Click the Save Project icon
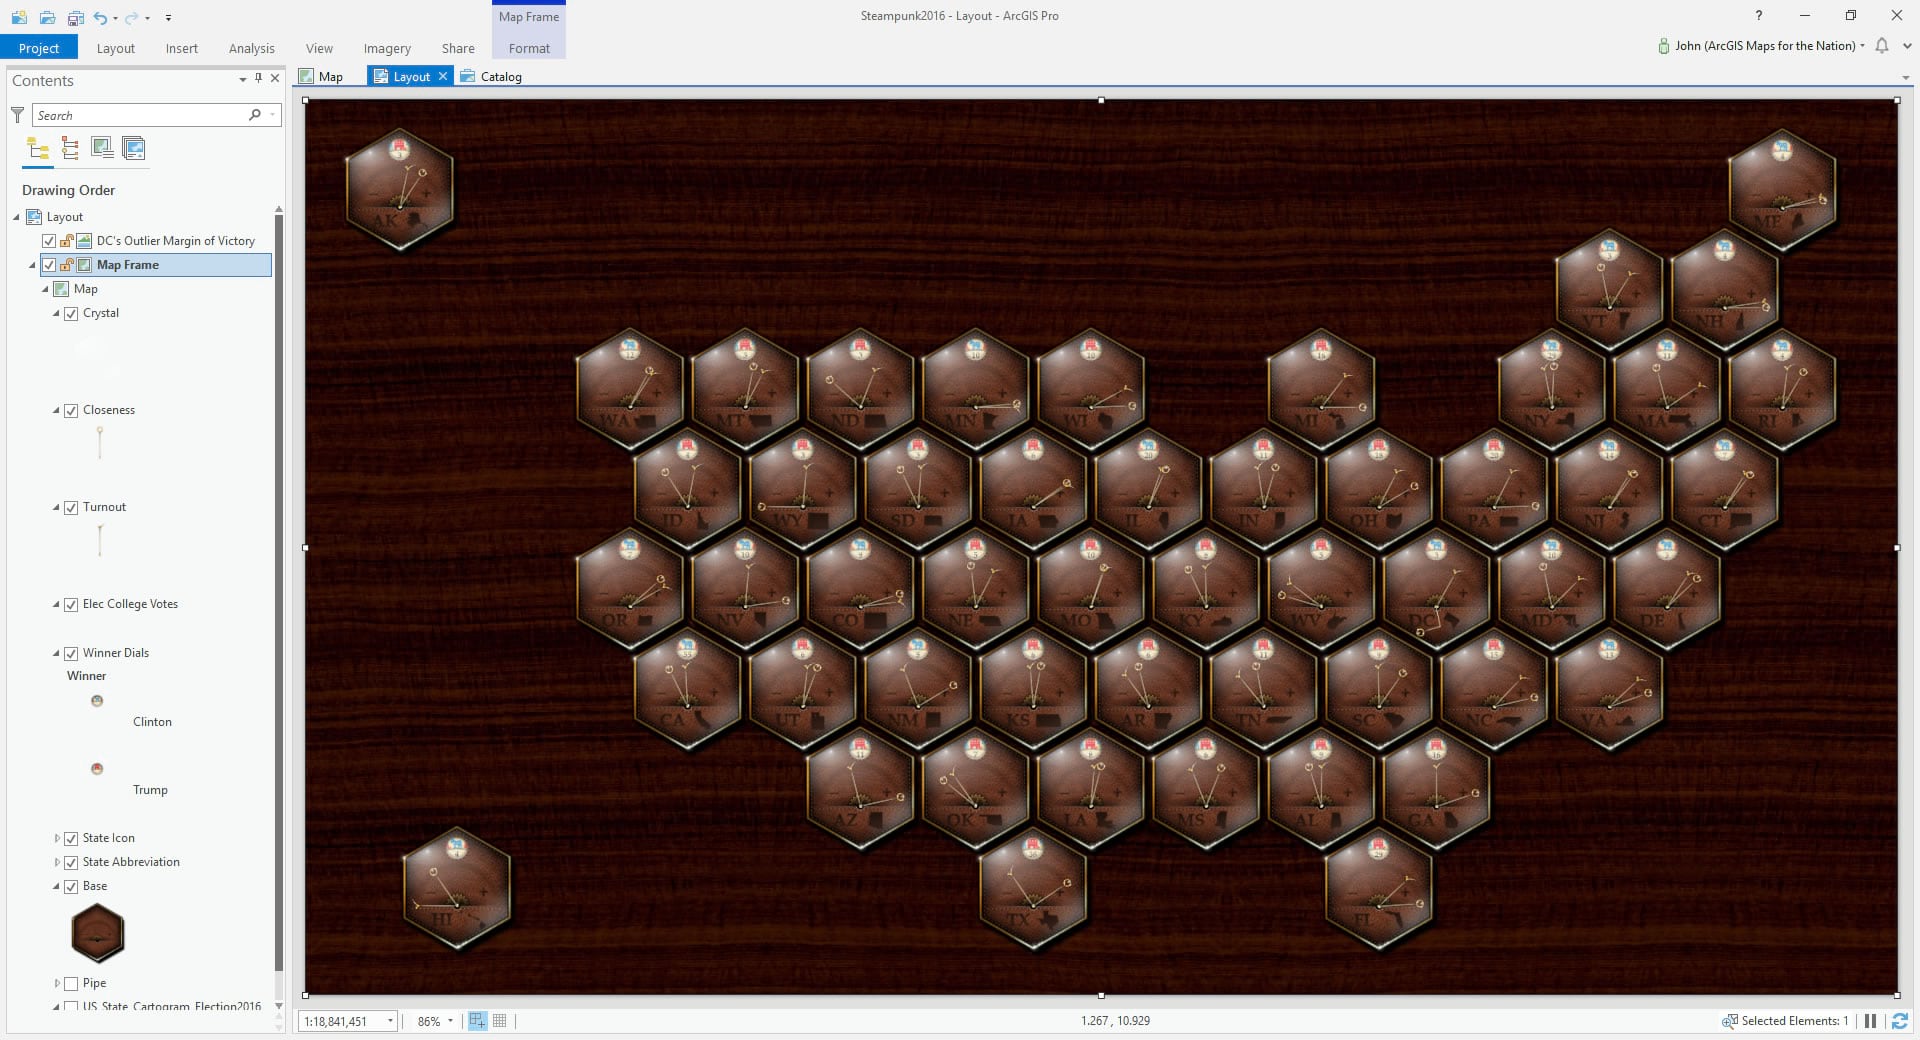 (x=75, y=17)
